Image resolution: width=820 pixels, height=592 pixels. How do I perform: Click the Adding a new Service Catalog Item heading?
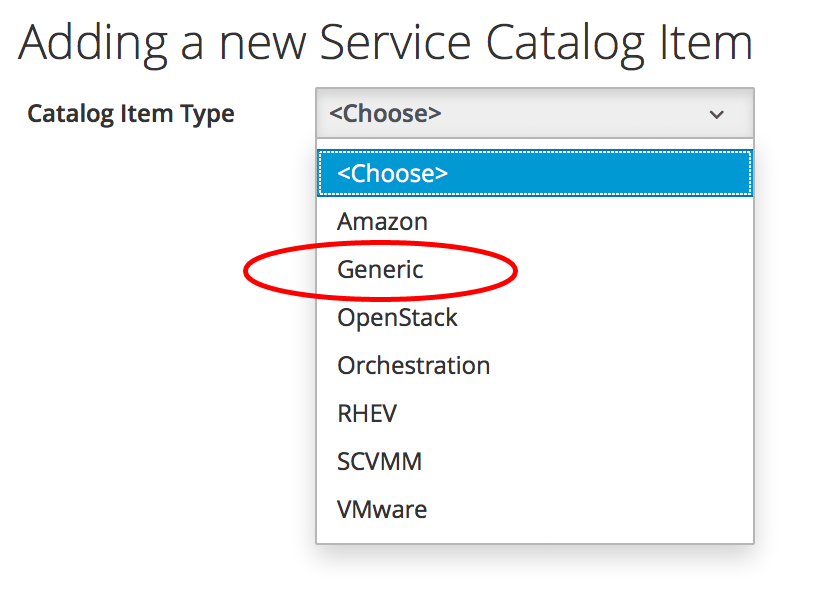385,42
